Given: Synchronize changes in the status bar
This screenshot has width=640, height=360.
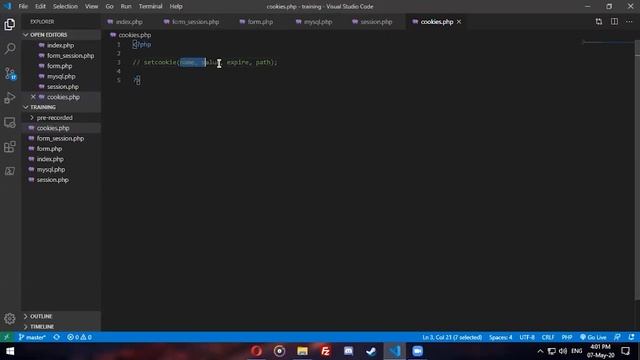Looking at the screenshot, I should (57, 337).
